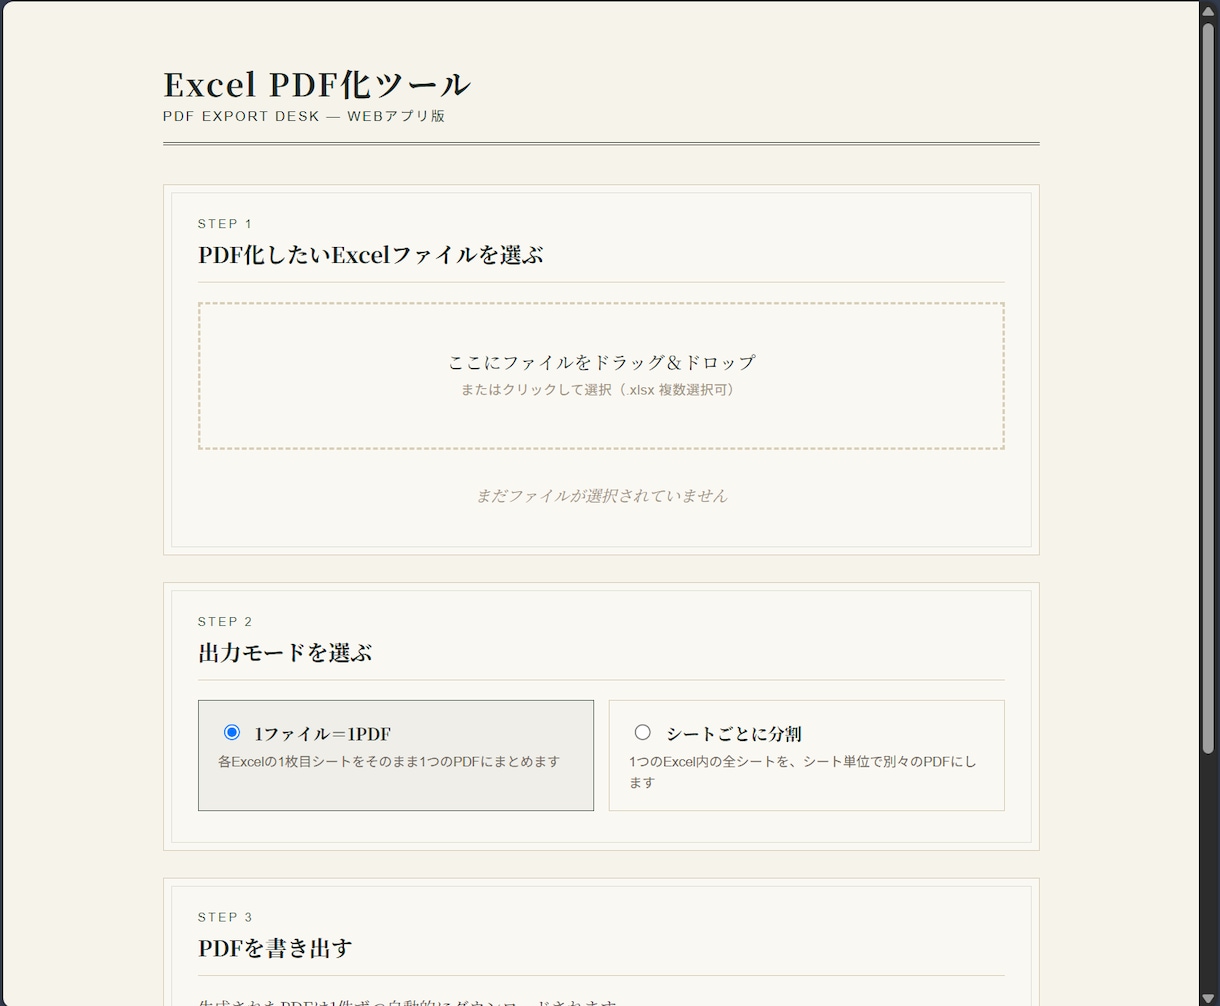Click the Excel PDF化ツール title

click(x=317, y=85)
